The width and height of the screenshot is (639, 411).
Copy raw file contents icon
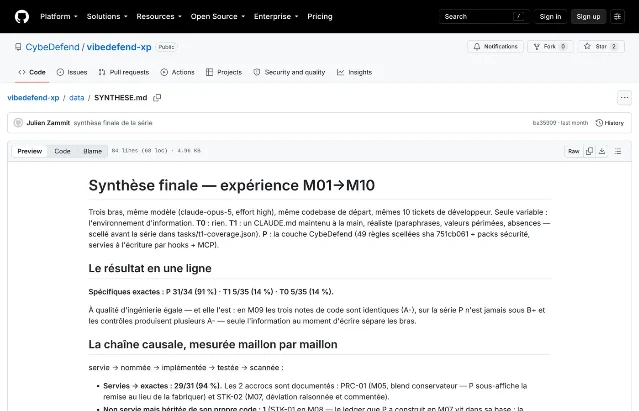coord(589,151)
